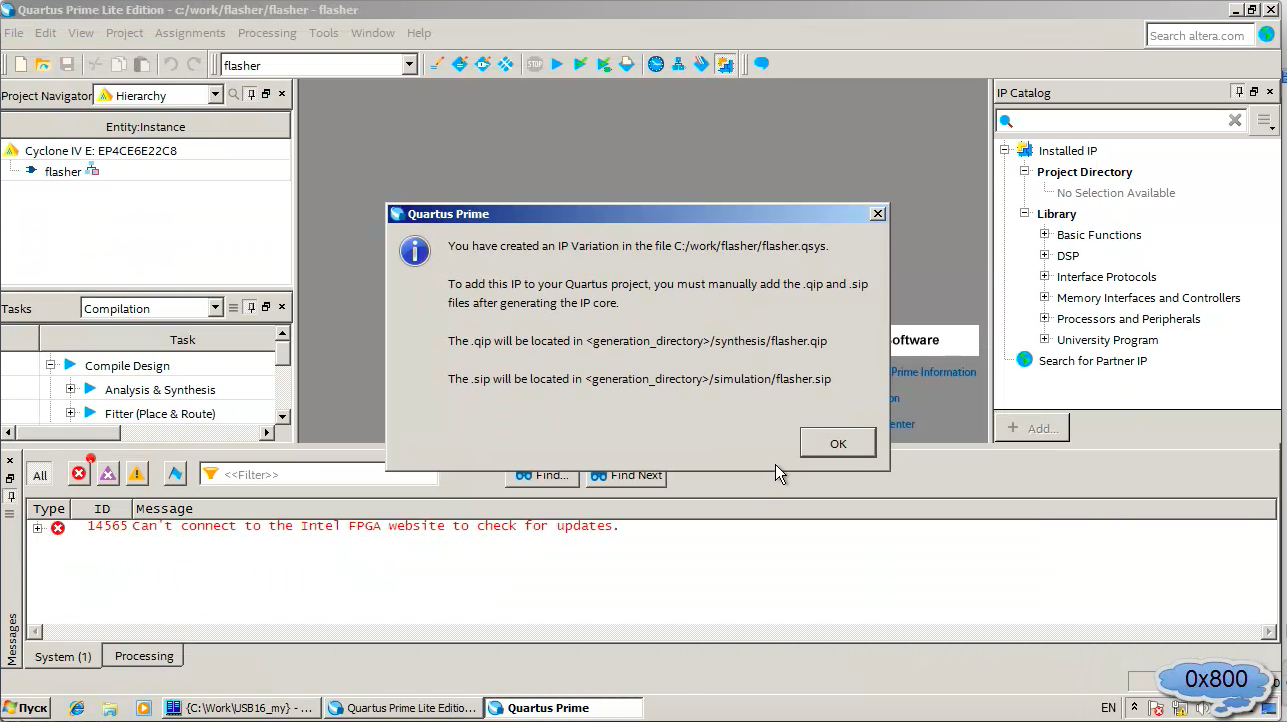Viewport: 1287px width, 722px height.
Task: Click the IP Catalog search field
Action: pos(1121,120)
